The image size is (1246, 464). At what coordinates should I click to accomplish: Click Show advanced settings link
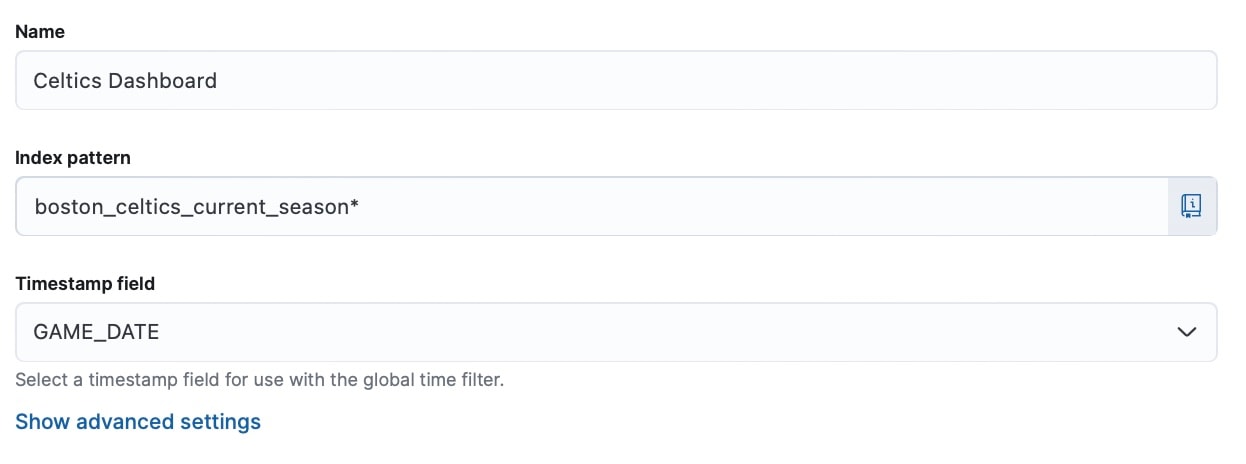[138, 422]
